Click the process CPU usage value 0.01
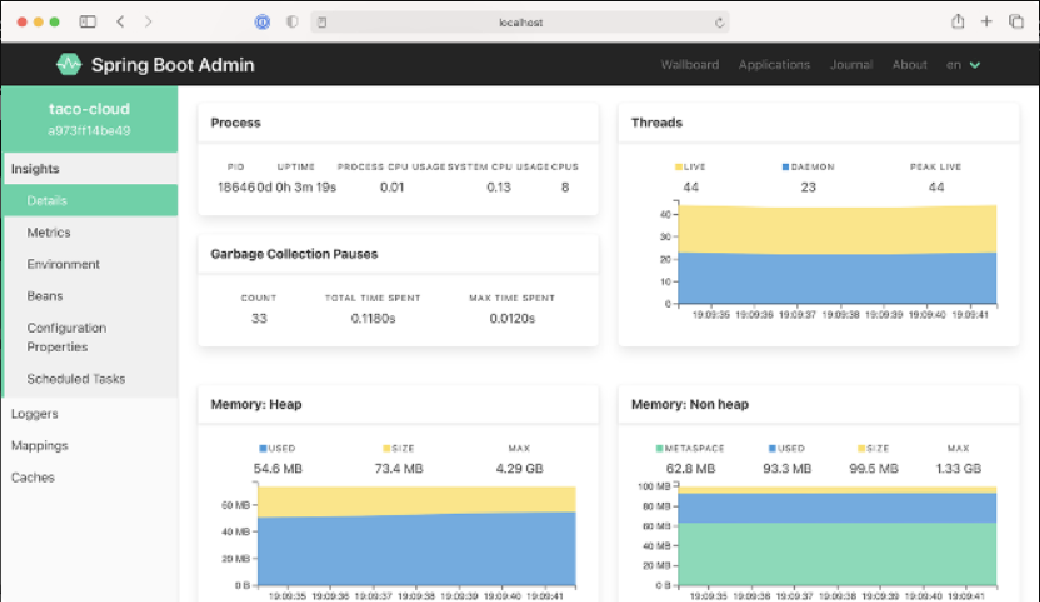This screenshot has height=602, width=1040. click(x=392, y=188)
